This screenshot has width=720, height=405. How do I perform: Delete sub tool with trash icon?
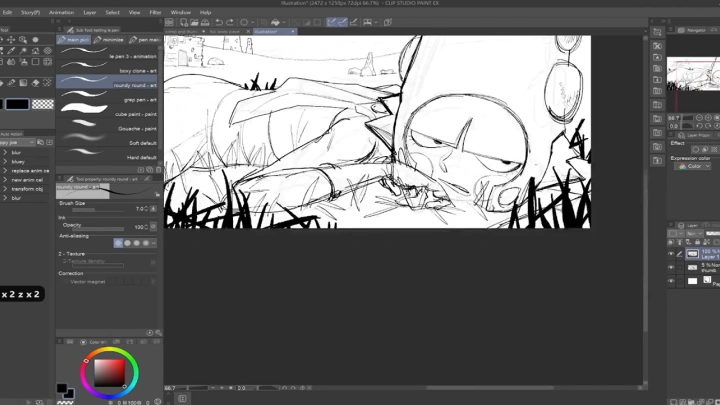coord(158,169)
